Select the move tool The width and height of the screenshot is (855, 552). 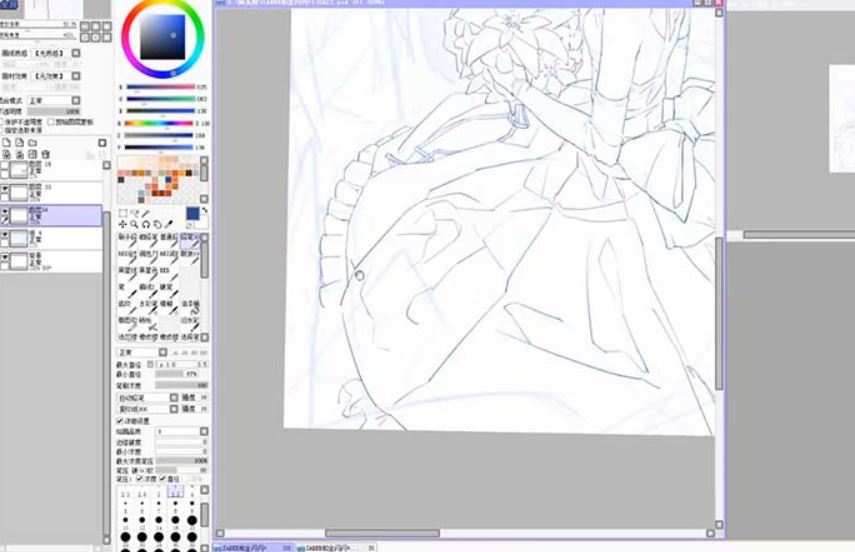(x=123, y=224)
